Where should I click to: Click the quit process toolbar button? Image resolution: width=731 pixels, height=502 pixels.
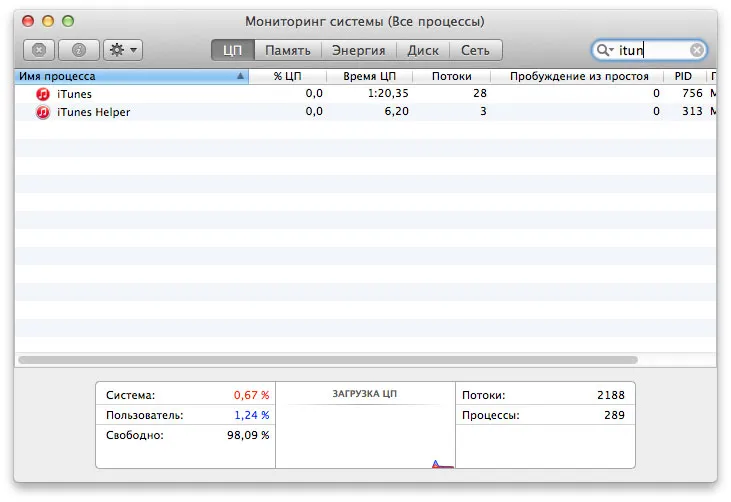click(x=39, y=50)
